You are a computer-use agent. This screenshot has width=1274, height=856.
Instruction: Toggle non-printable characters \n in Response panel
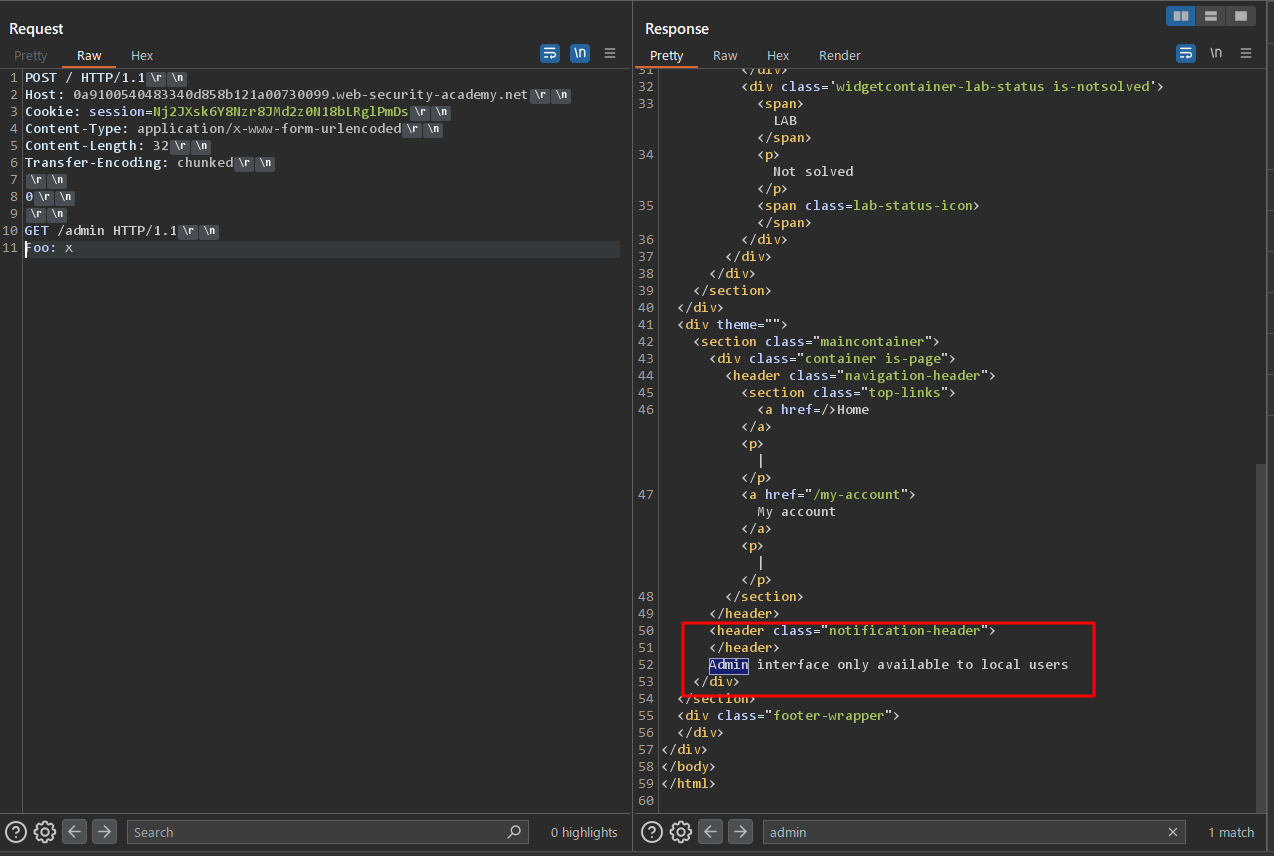1216,53
